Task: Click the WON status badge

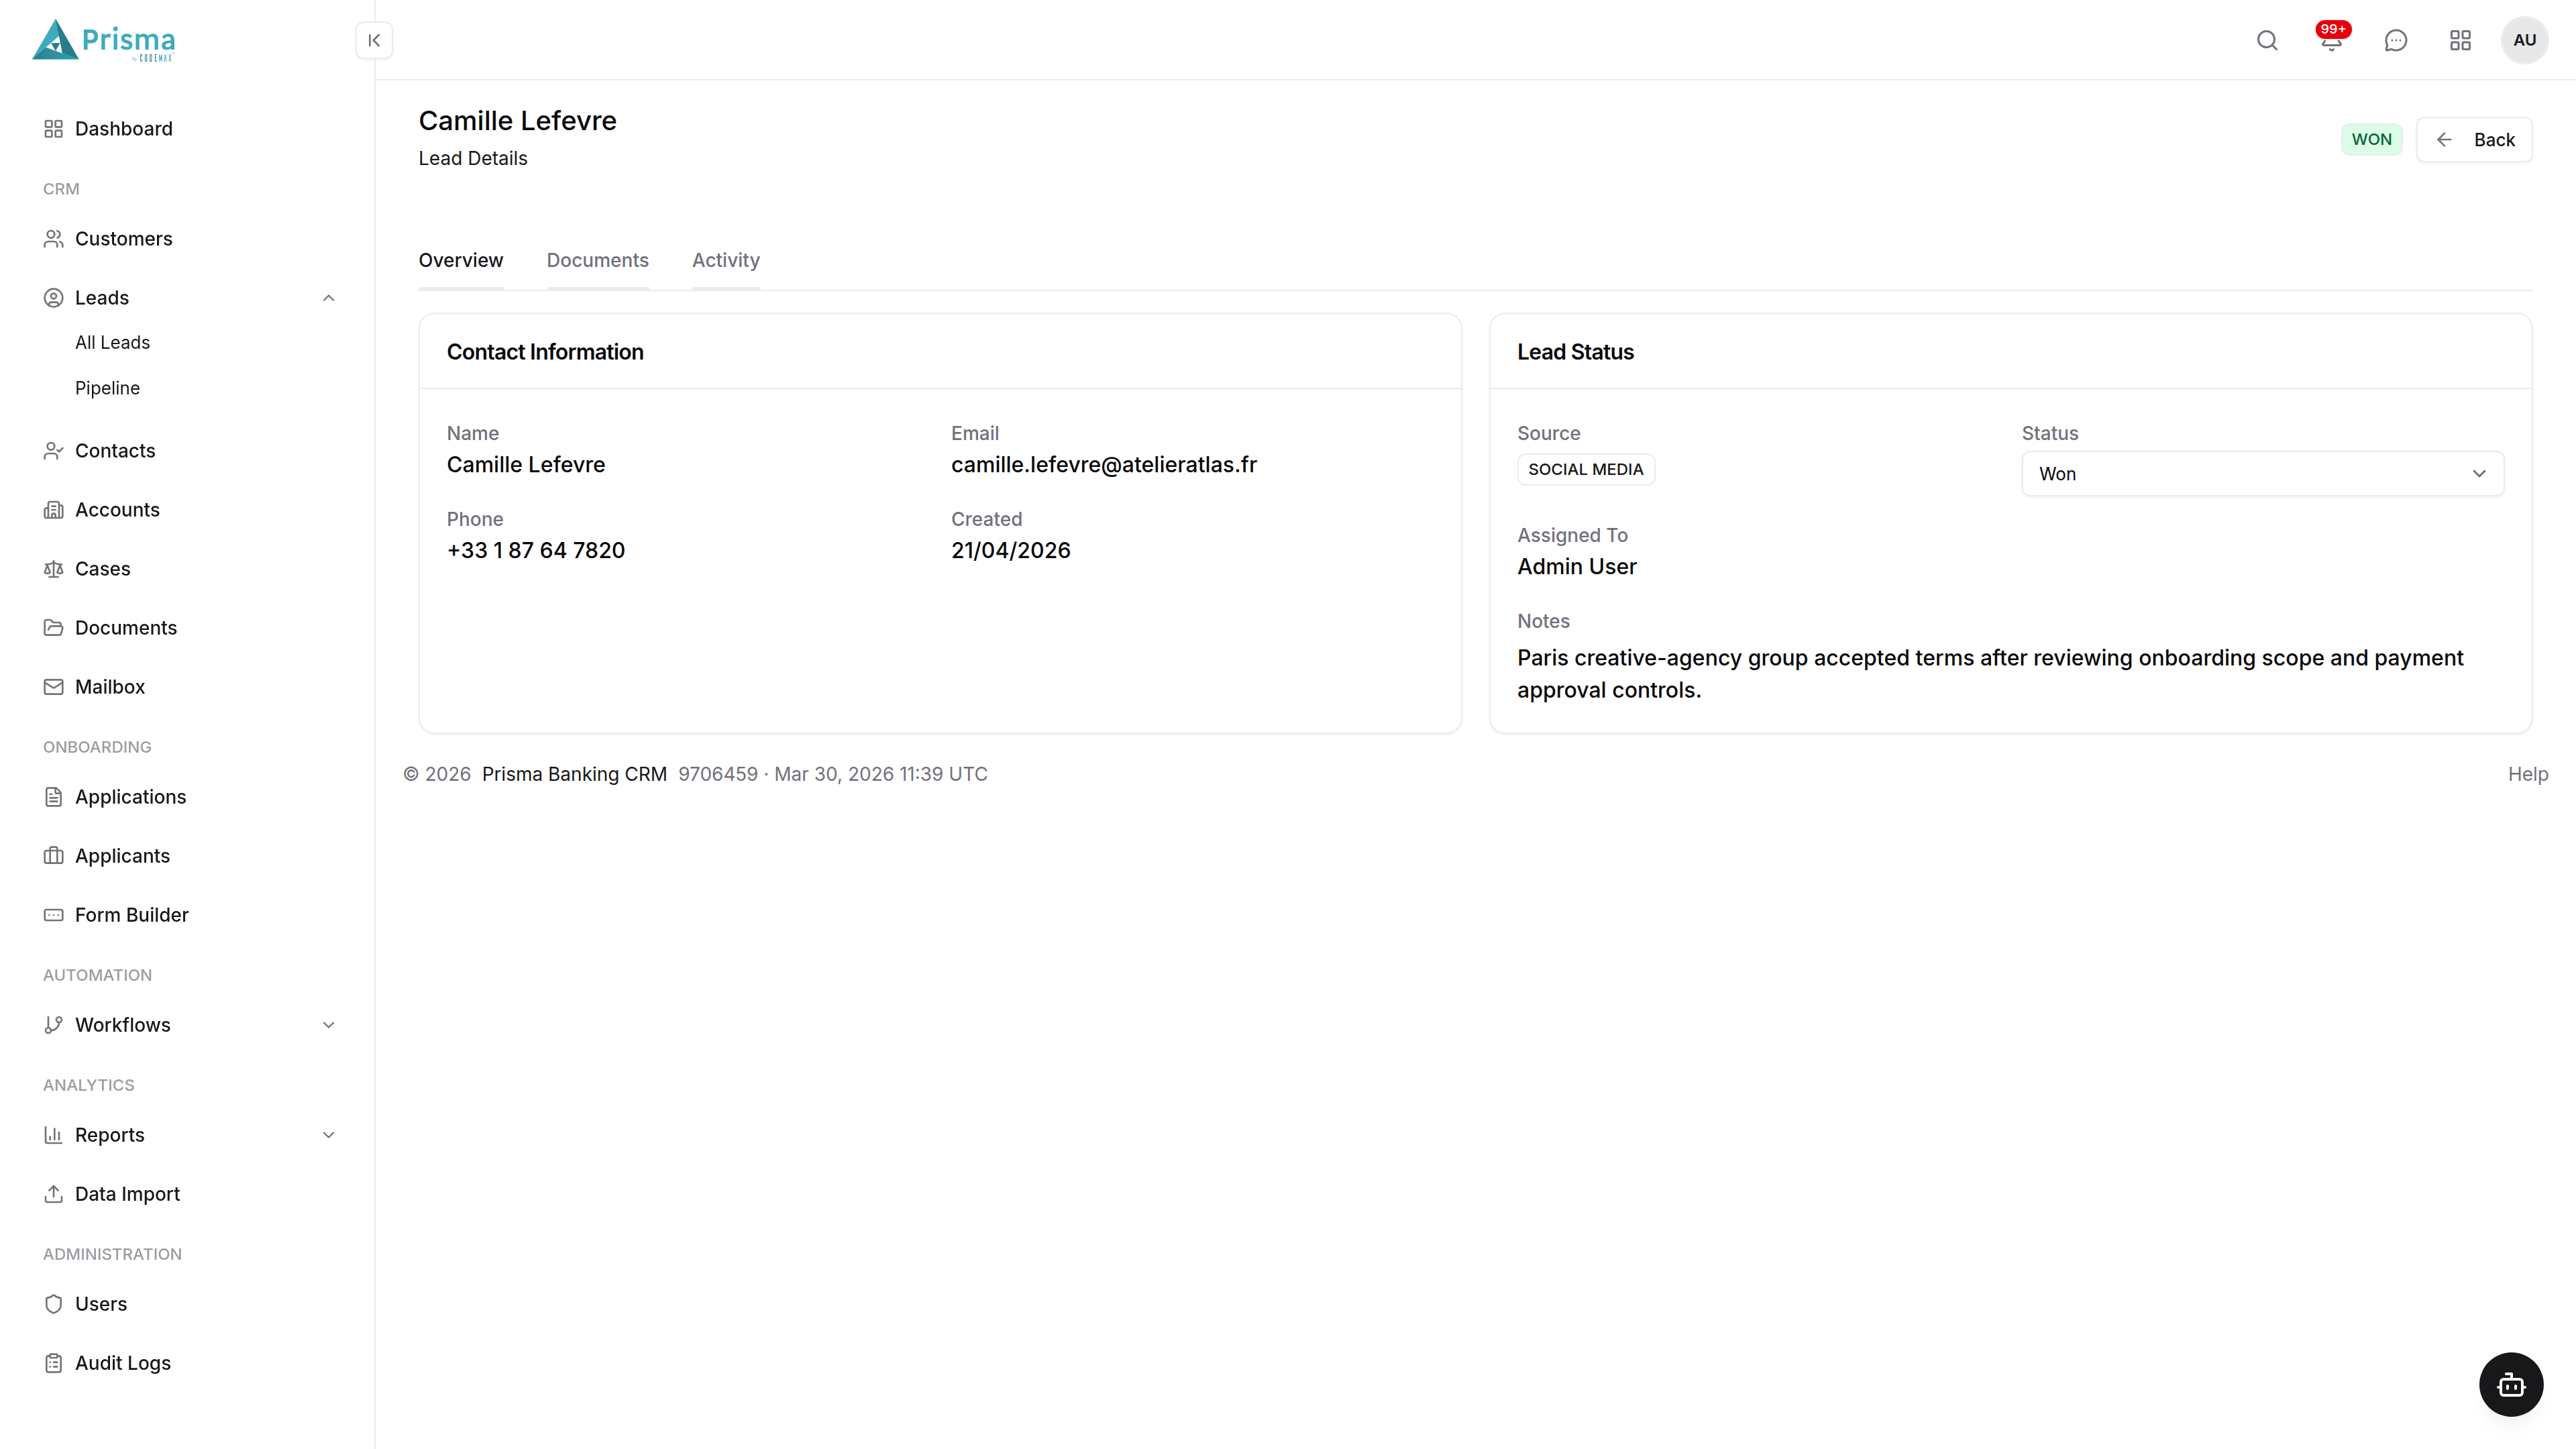Action: [2371, 140]
